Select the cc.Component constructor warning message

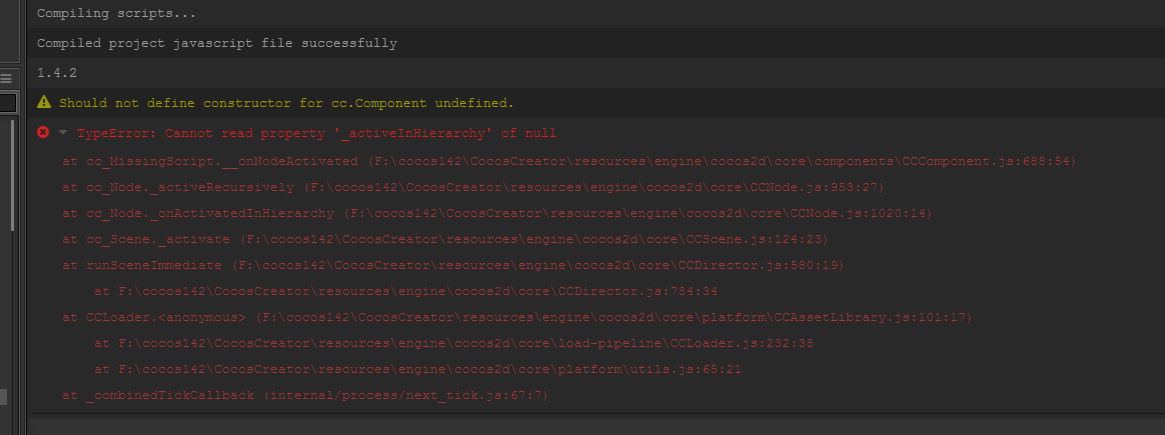[x=286, y=103]
